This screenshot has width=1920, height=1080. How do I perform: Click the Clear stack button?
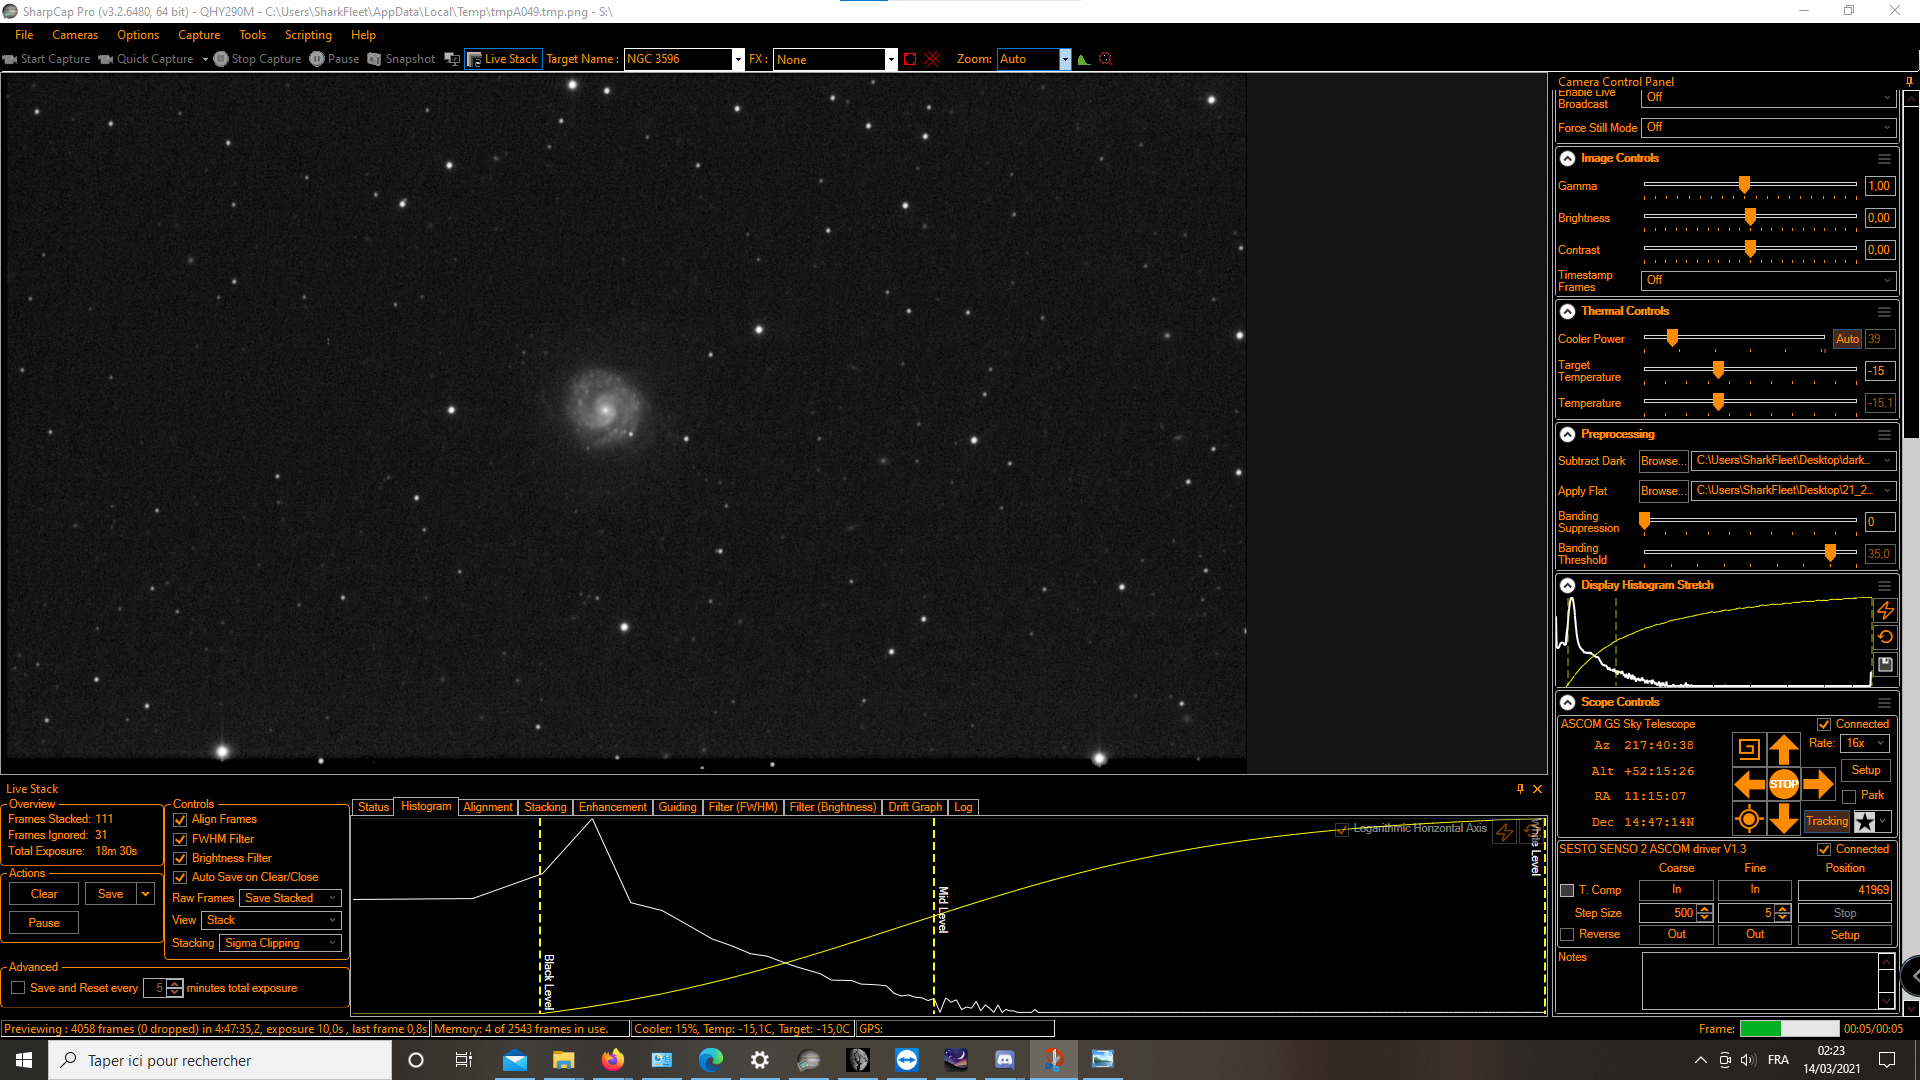44,894
